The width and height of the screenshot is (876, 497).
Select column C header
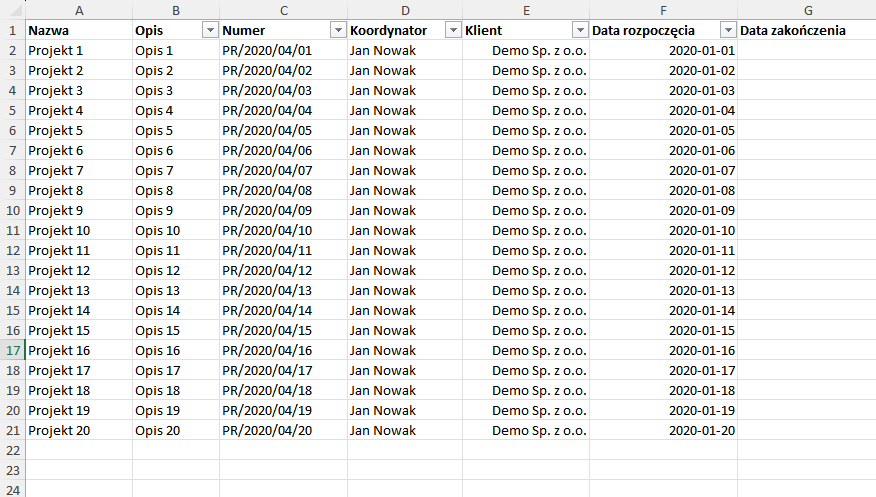click(283, 10)
